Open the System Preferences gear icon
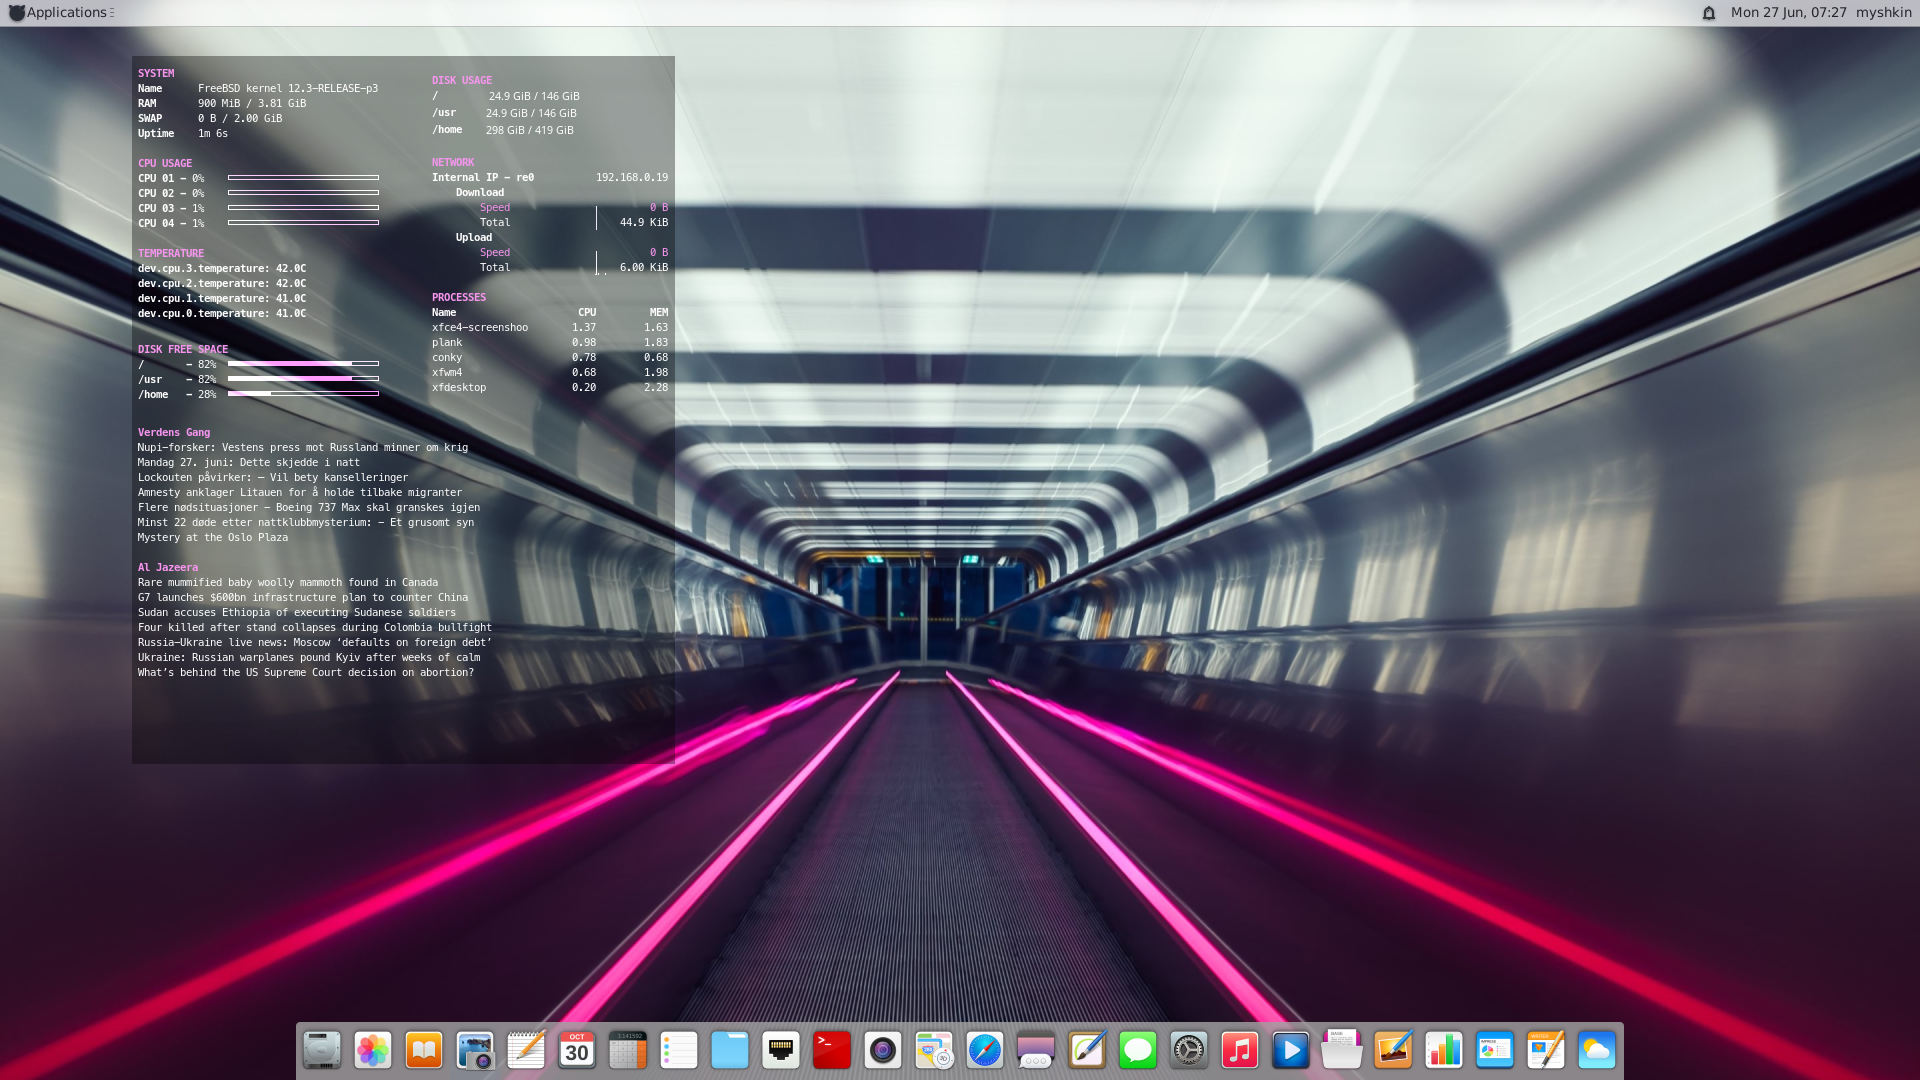1920x1080 pixels. pyautogui.click(x=1189, y=1050)
